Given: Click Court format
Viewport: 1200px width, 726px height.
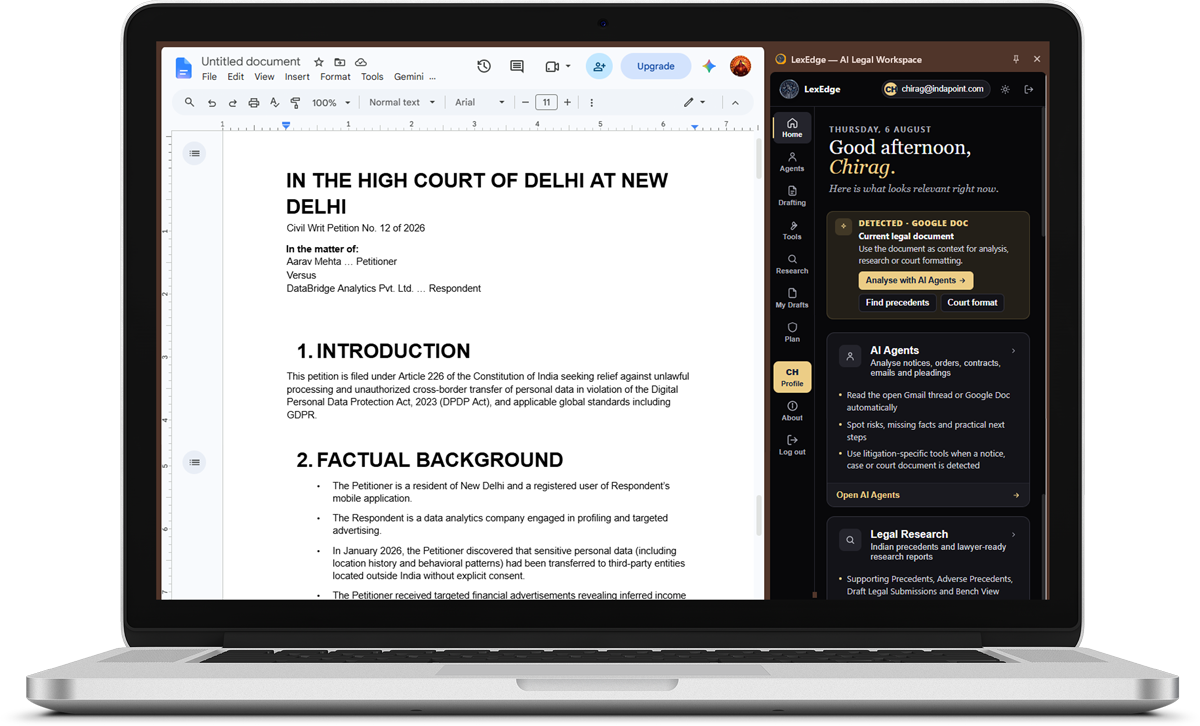Looking at the screenshot, I should point(973,302).
